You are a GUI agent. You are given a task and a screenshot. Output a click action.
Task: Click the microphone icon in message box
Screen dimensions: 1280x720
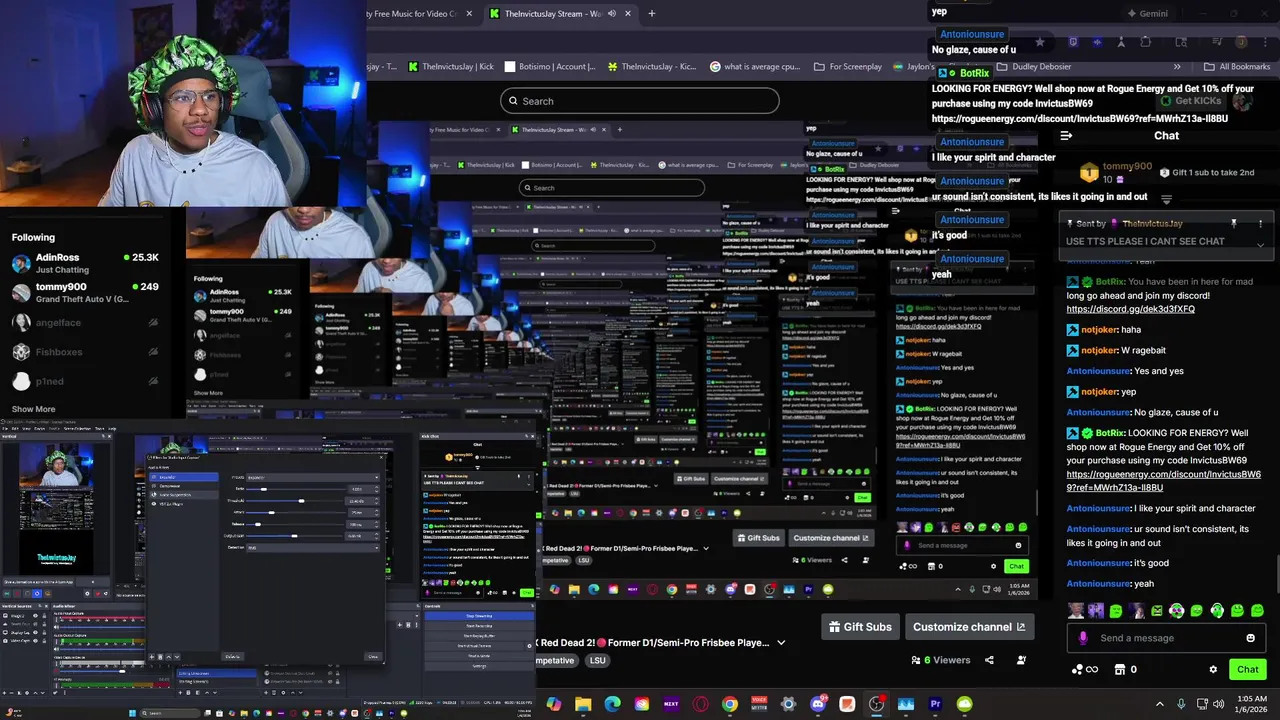[x=1083, y=638]
